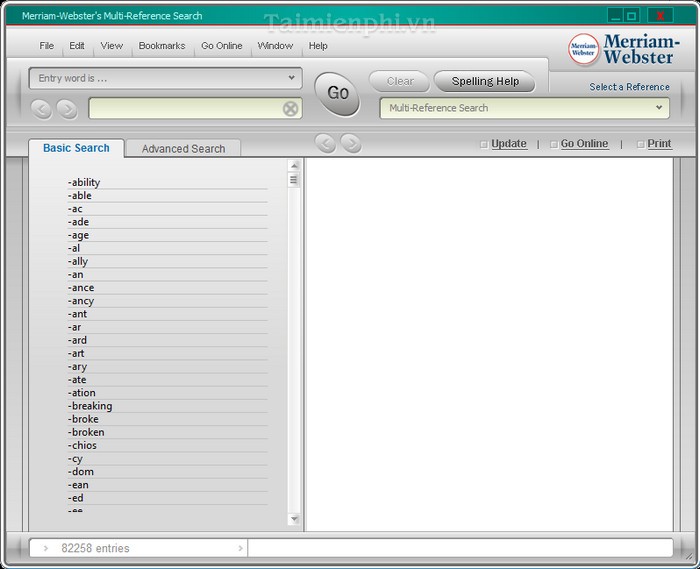
Task: Select '-ar' in the word list
Action: [x=75, y=327]
